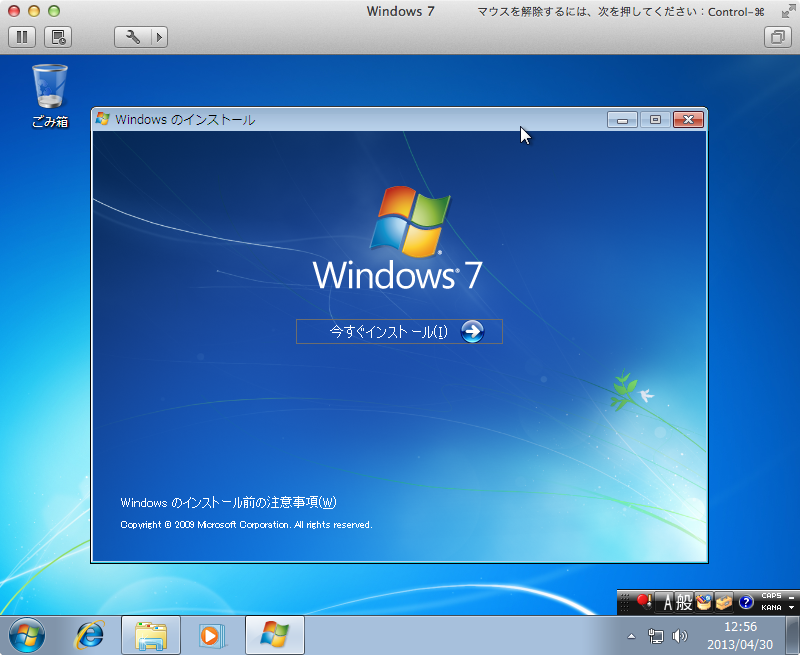Launch Internet Explorer from the taskbar
The image size is (800, 655).
[90, 635]
